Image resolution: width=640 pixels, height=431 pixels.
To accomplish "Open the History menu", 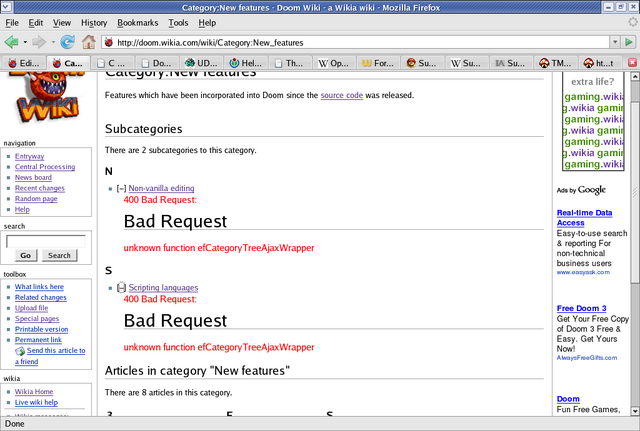I will 94,23.
